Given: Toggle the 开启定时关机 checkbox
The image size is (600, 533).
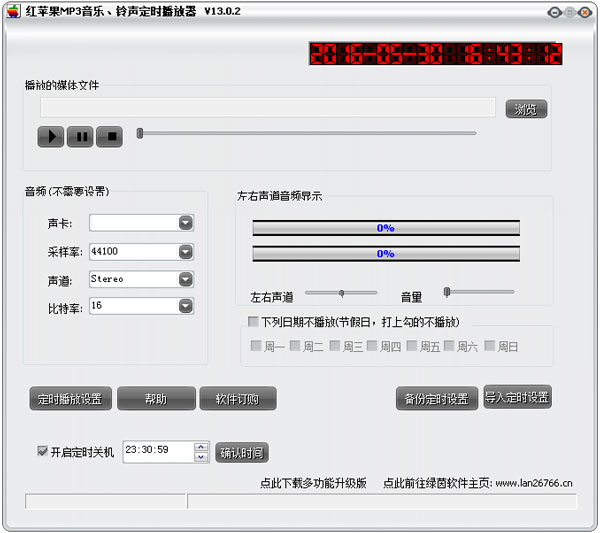Looking at the screenshot, I should [x=42, y=452].
